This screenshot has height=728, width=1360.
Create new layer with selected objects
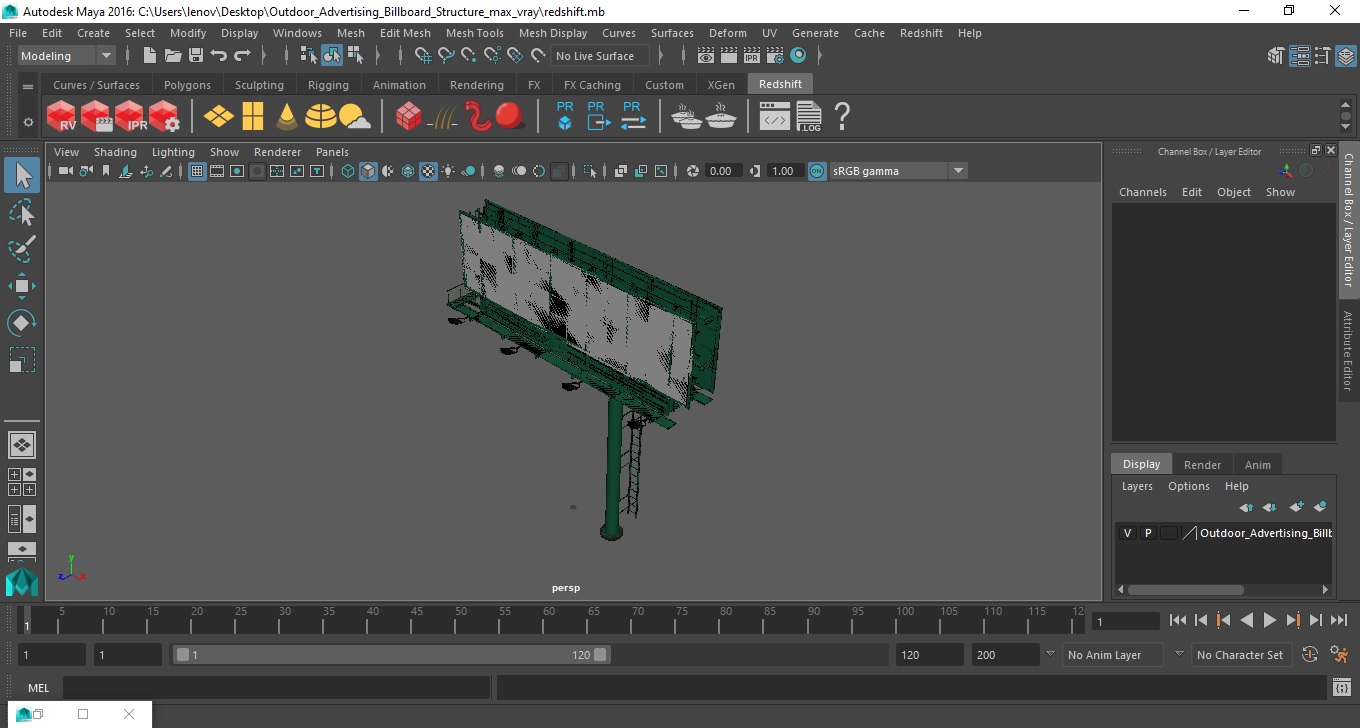click(1320, 508)
